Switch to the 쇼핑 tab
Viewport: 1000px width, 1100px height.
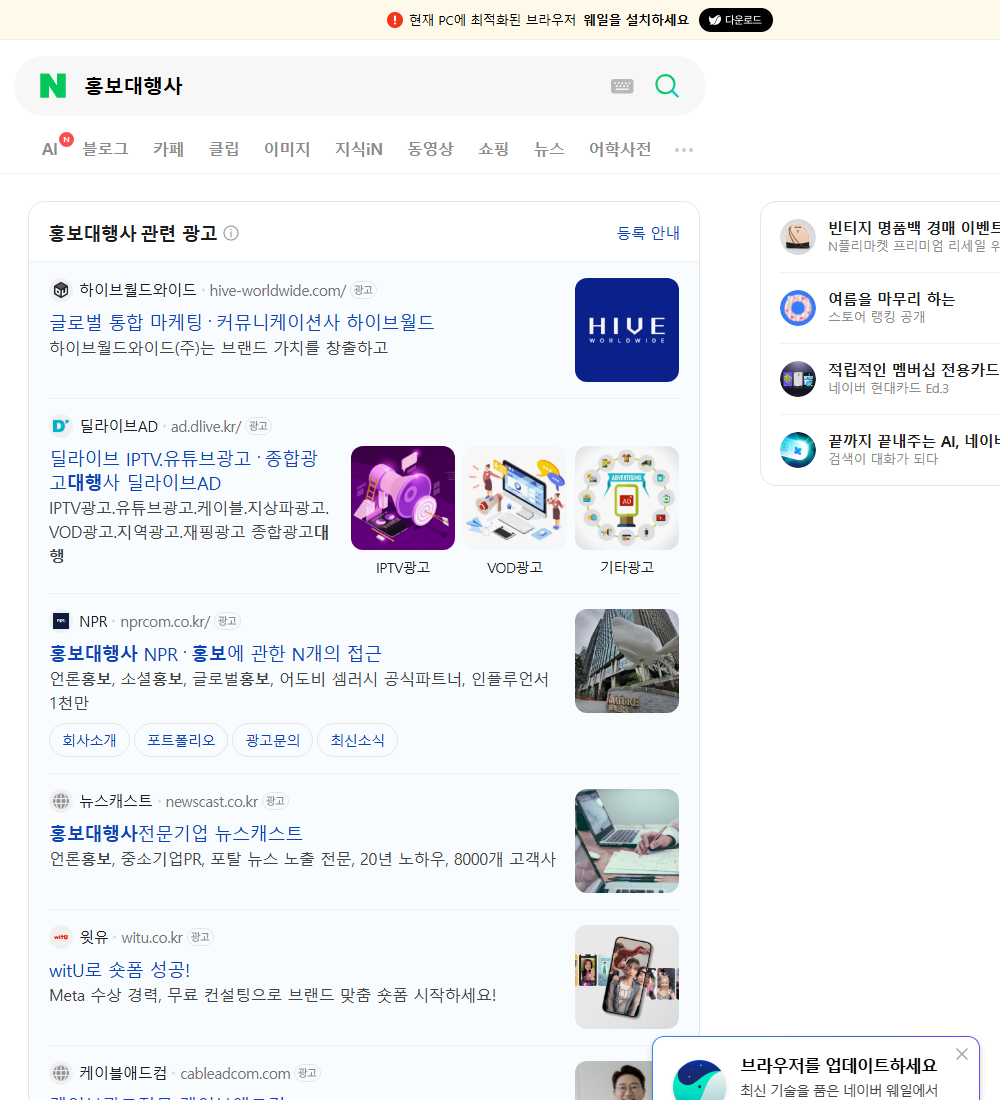coord(493,149)
